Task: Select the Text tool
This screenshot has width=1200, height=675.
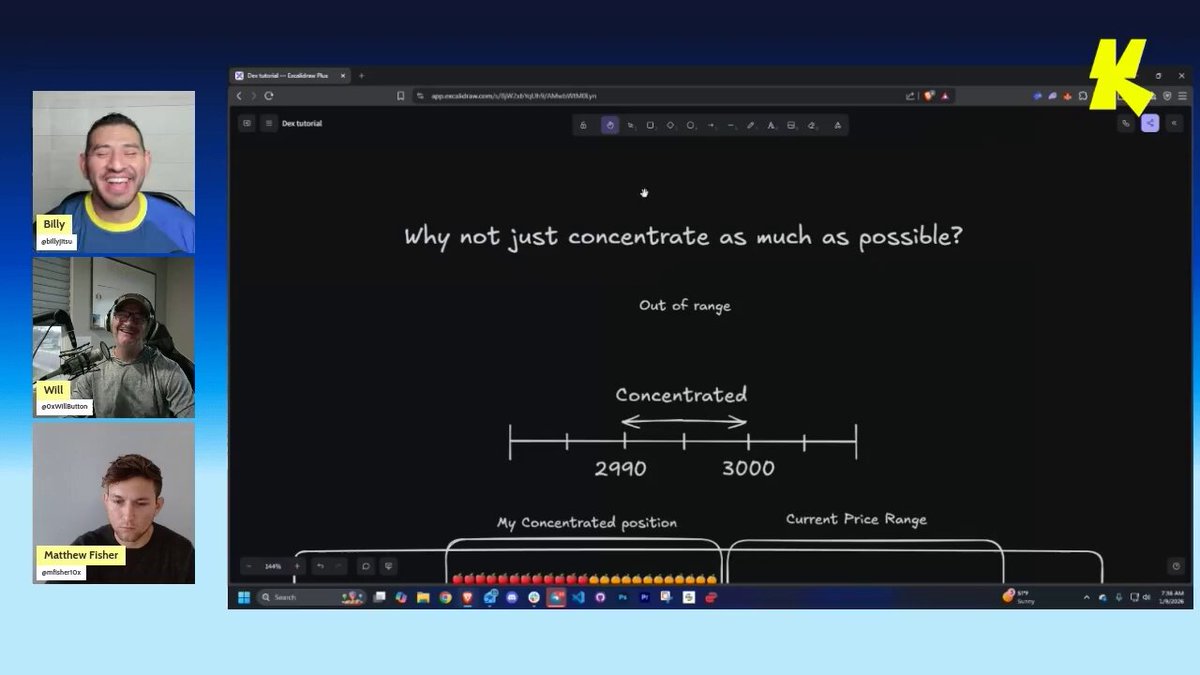Action: point(771,125)
